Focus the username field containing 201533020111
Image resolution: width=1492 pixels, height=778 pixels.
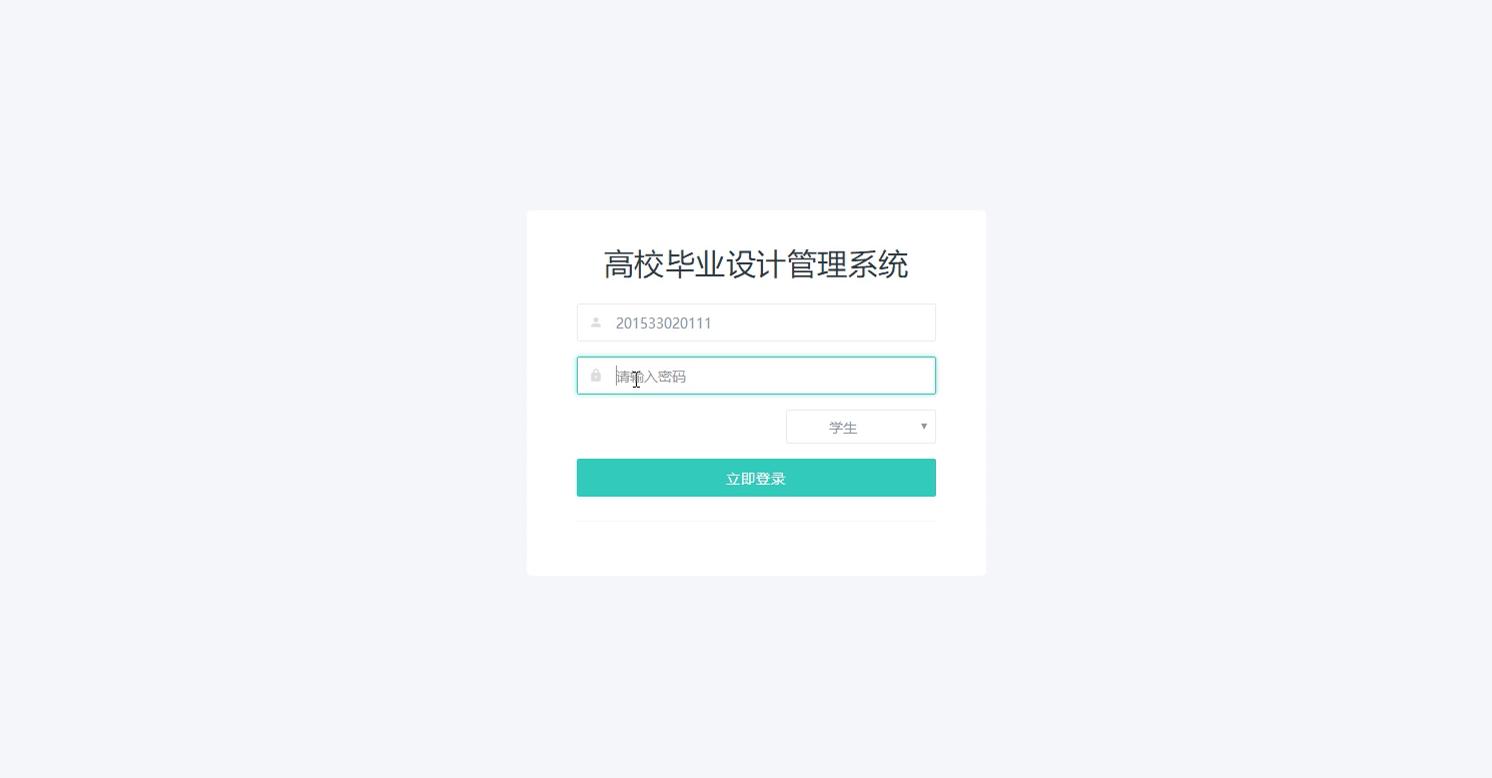(756, 323)
